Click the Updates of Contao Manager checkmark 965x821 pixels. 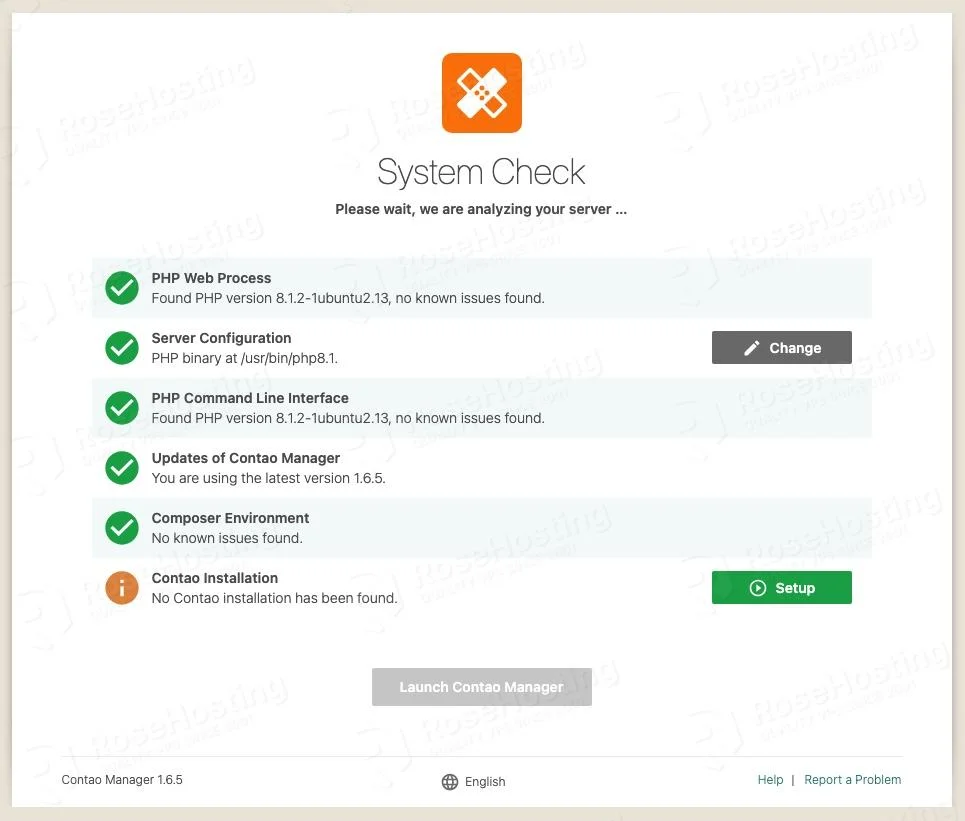pyautogui.click(x=122, y=468)
